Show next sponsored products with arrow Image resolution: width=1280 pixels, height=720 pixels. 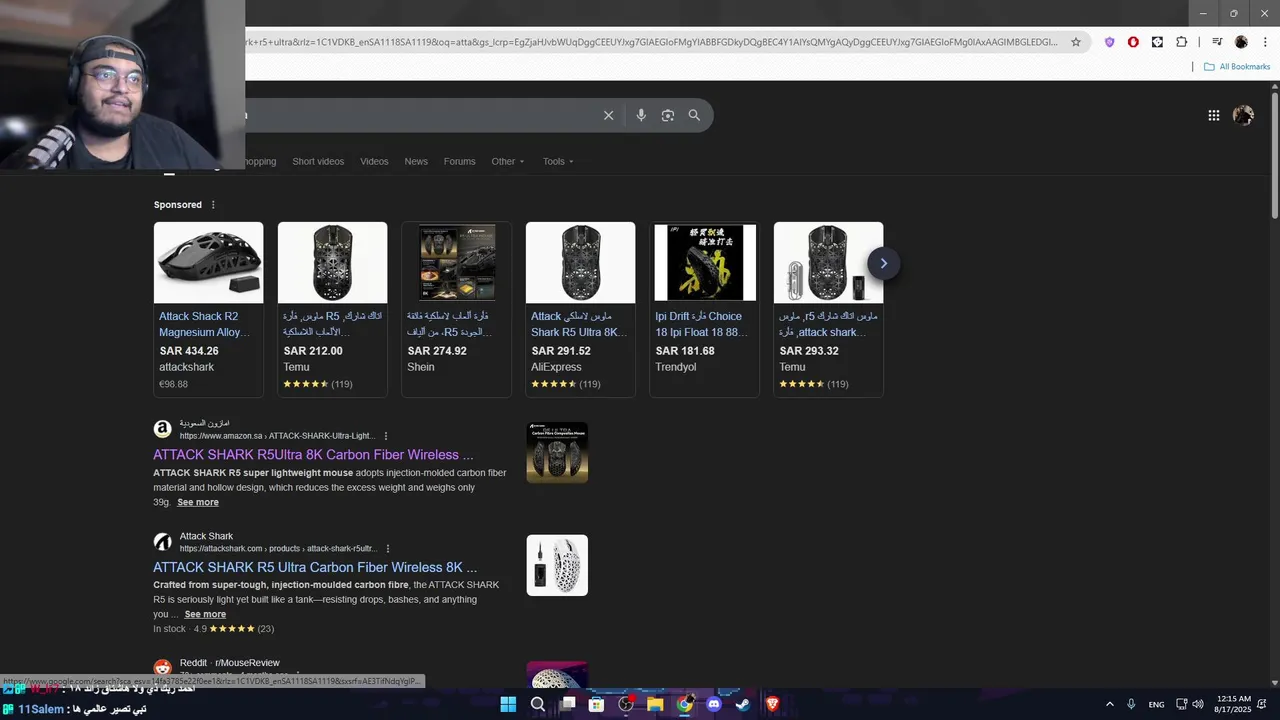coord(883,263)
